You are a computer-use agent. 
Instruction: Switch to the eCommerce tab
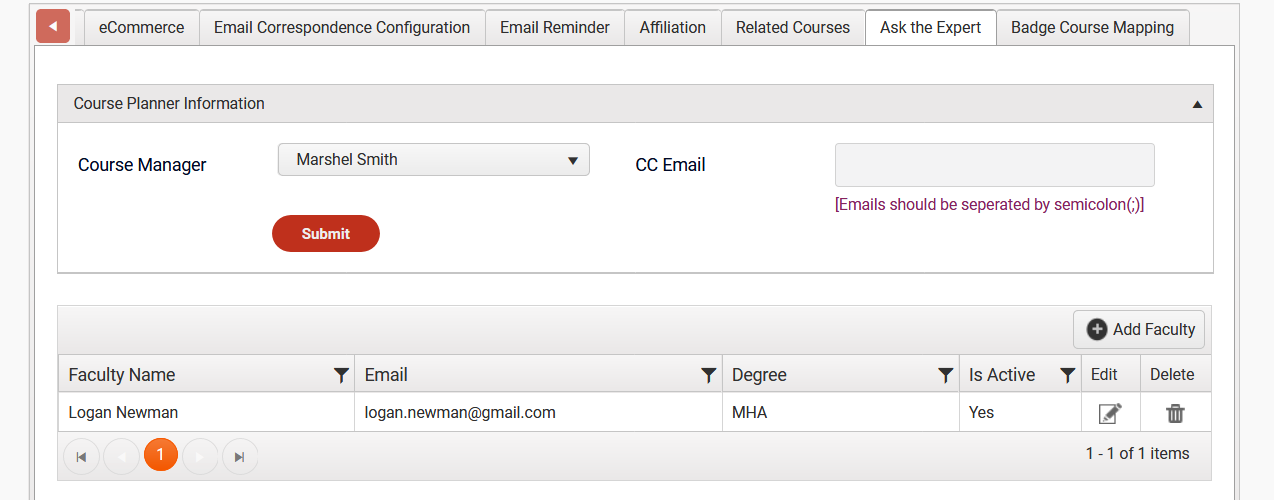coord(141,28)
